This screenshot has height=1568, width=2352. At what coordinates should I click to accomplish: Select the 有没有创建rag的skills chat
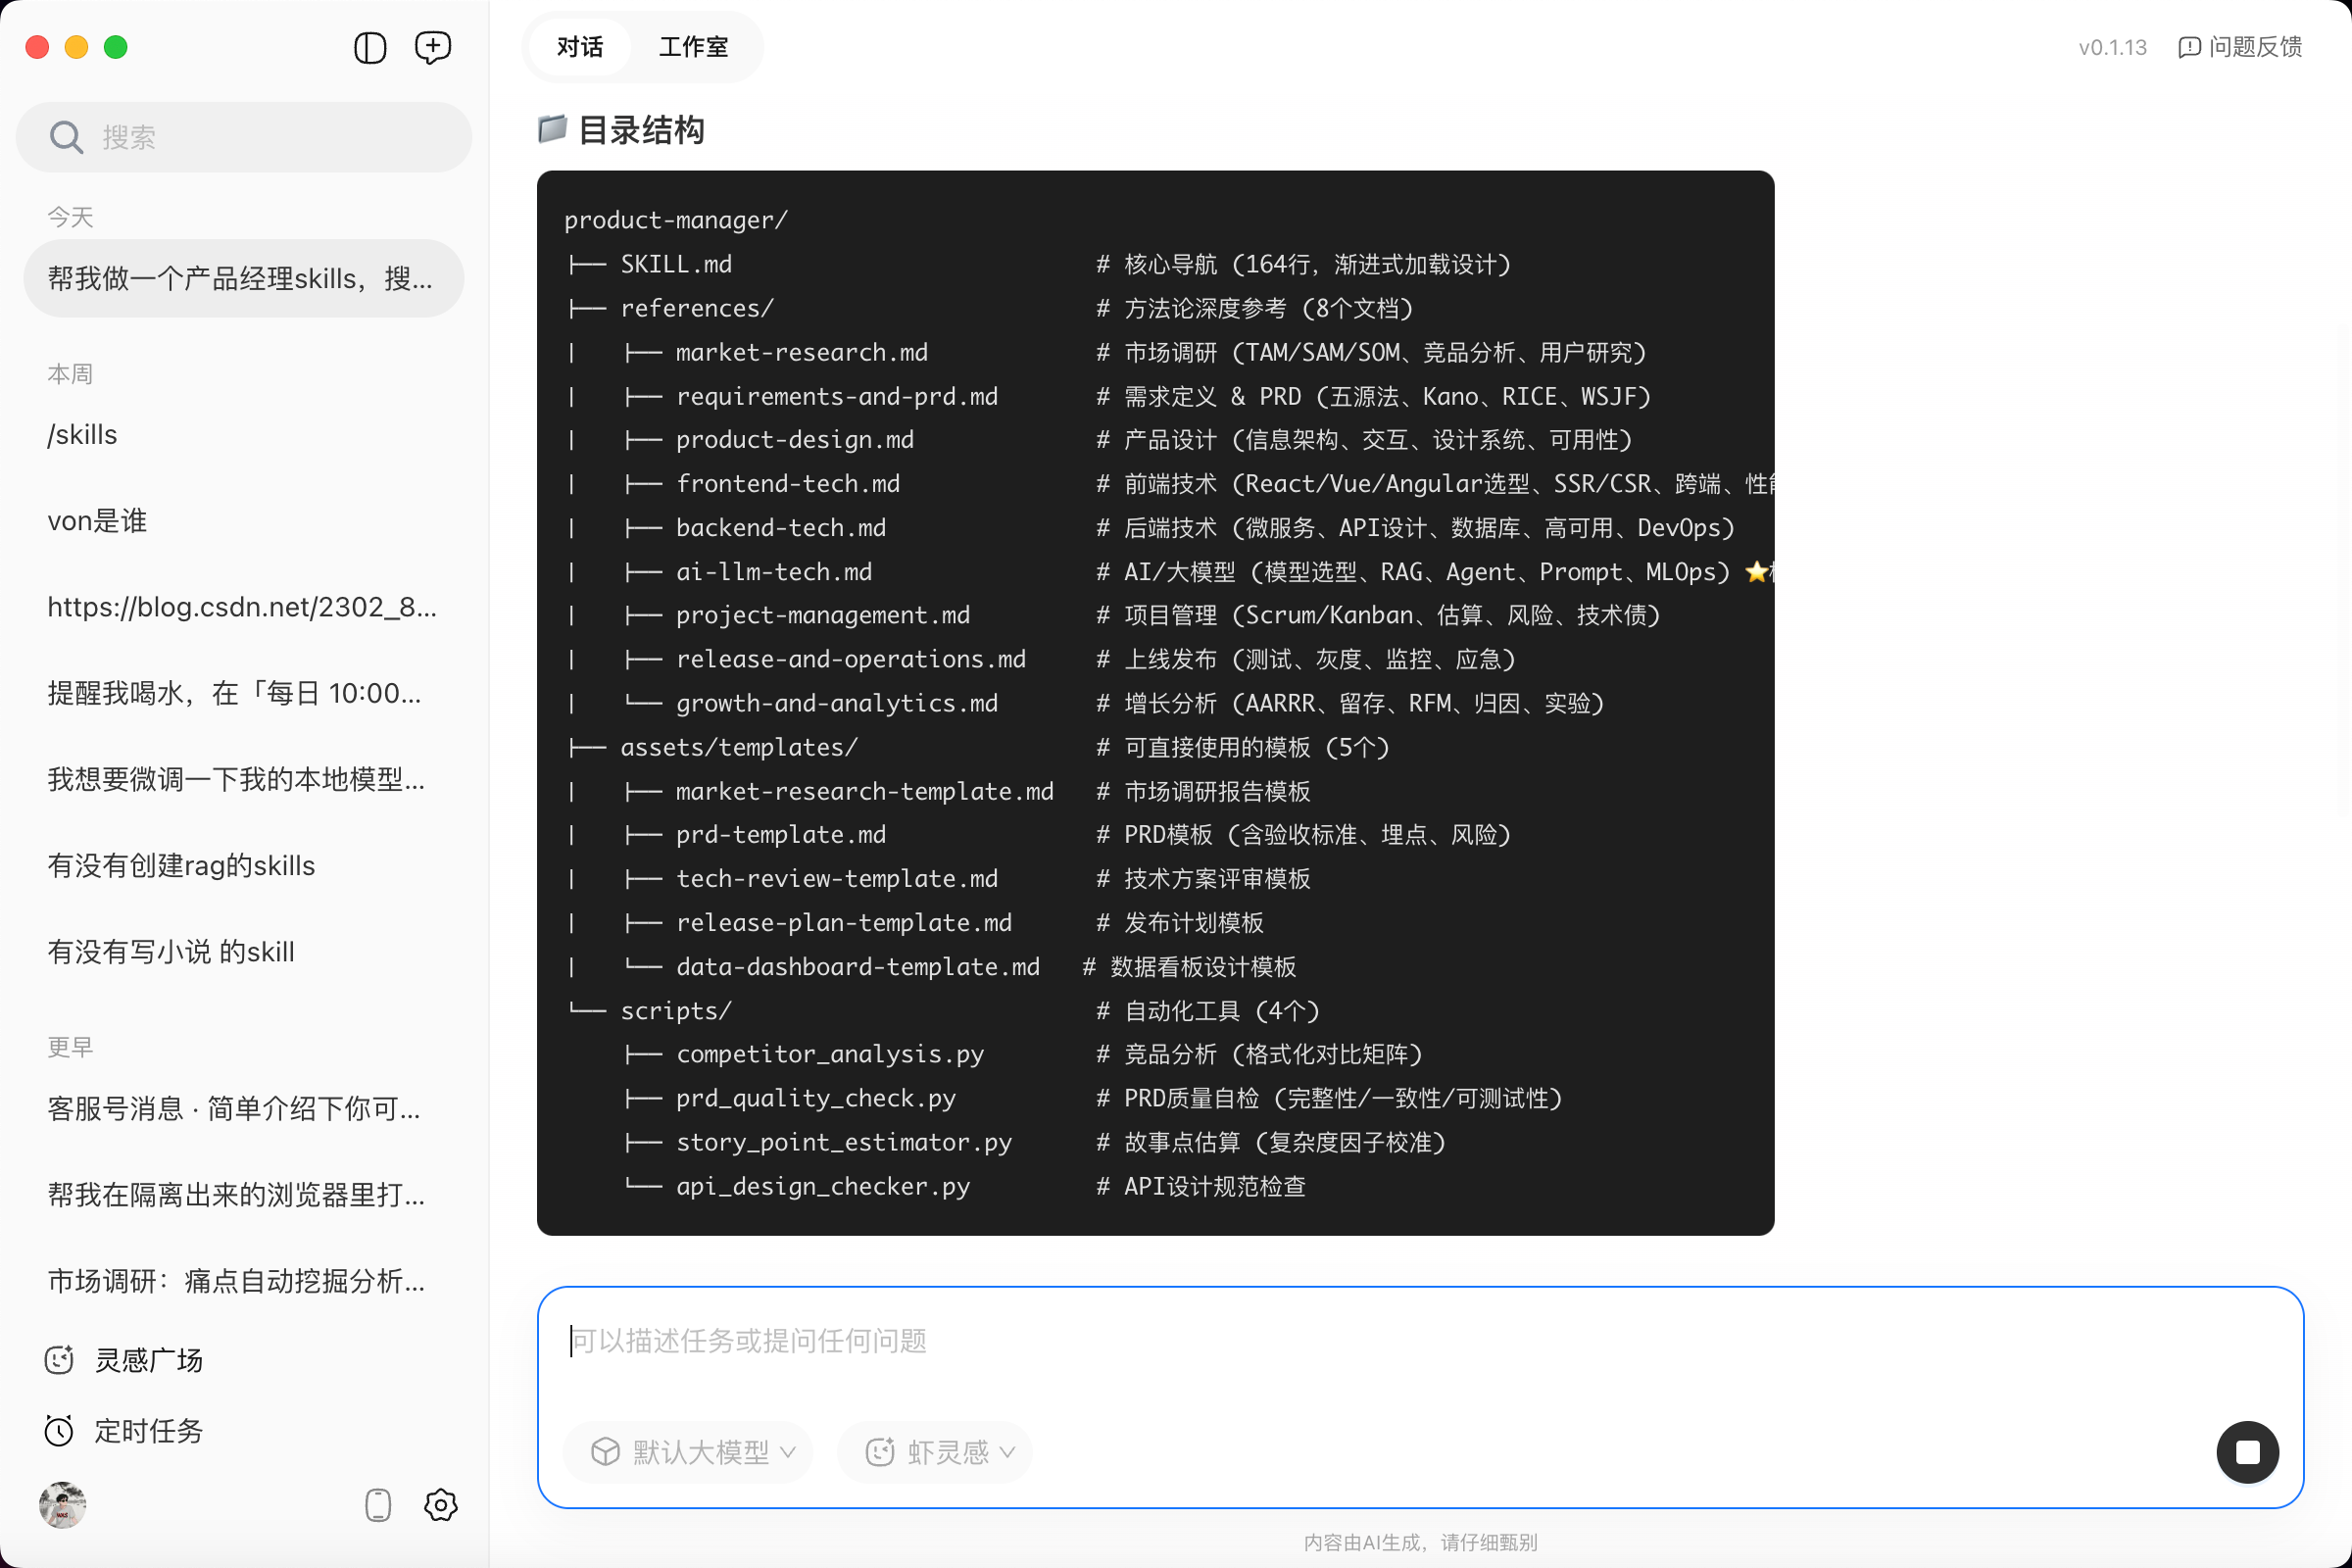(181, 865)
